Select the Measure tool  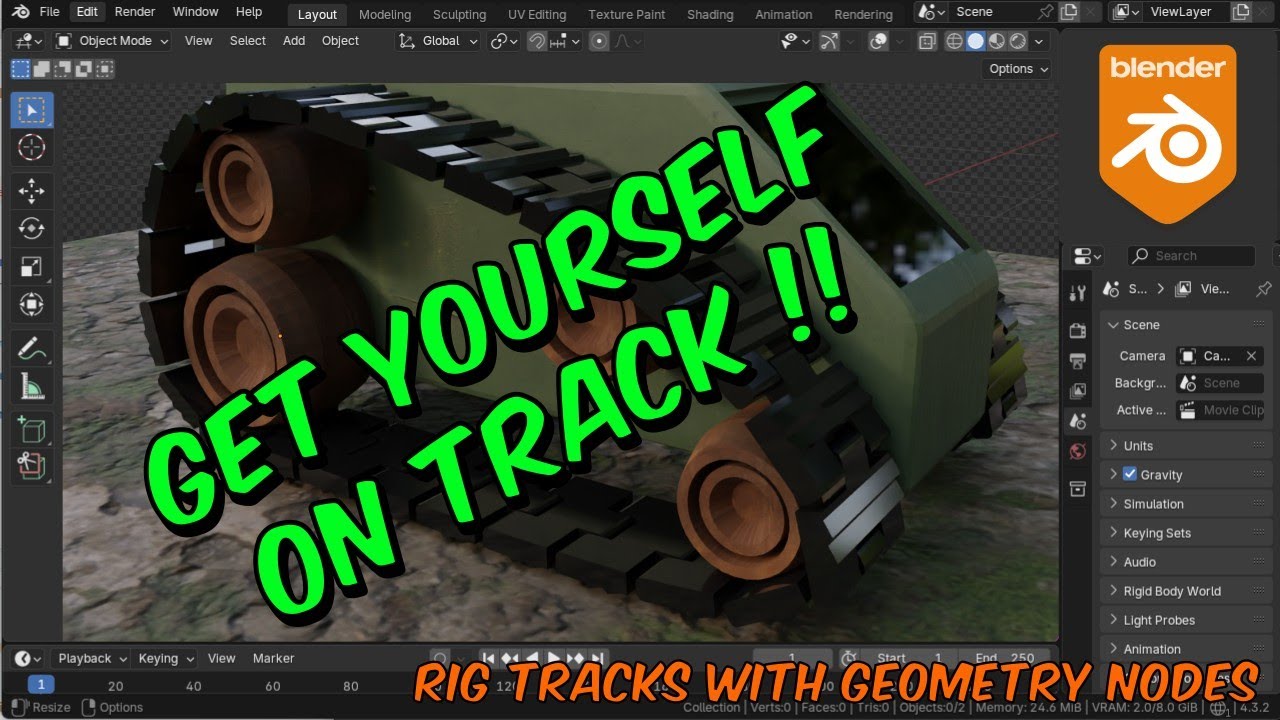tap(32, 386)
